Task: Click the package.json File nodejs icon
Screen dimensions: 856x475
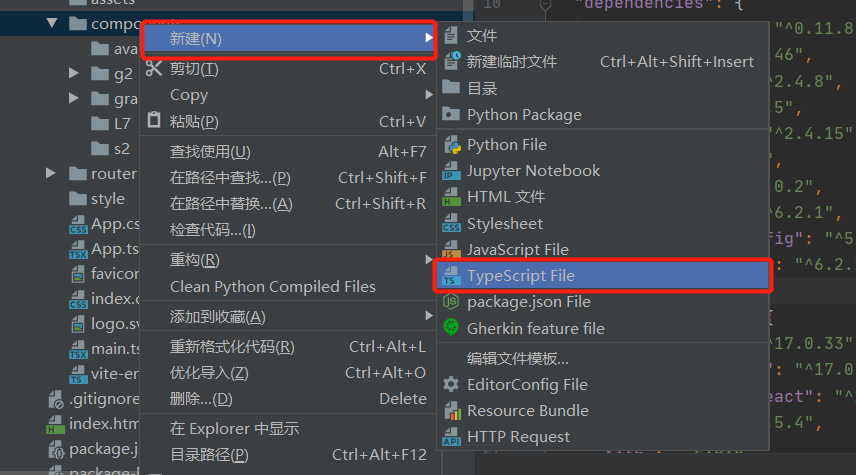Action: [x=451, y=302]
